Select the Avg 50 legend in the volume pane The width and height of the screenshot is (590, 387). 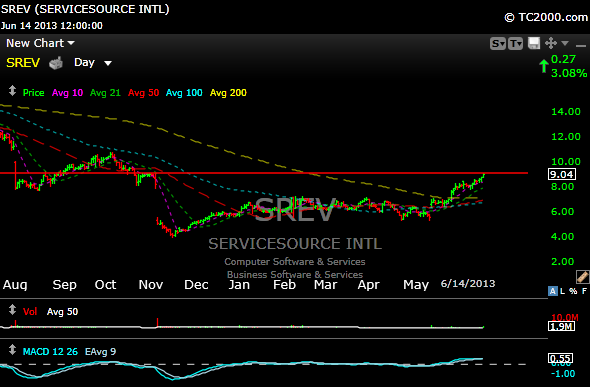click(62, 312)
